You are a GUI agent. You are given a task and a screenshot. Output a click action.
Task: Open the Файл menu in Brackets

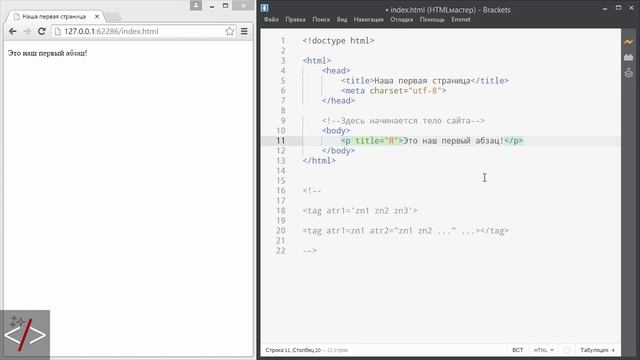pos(271,20)
